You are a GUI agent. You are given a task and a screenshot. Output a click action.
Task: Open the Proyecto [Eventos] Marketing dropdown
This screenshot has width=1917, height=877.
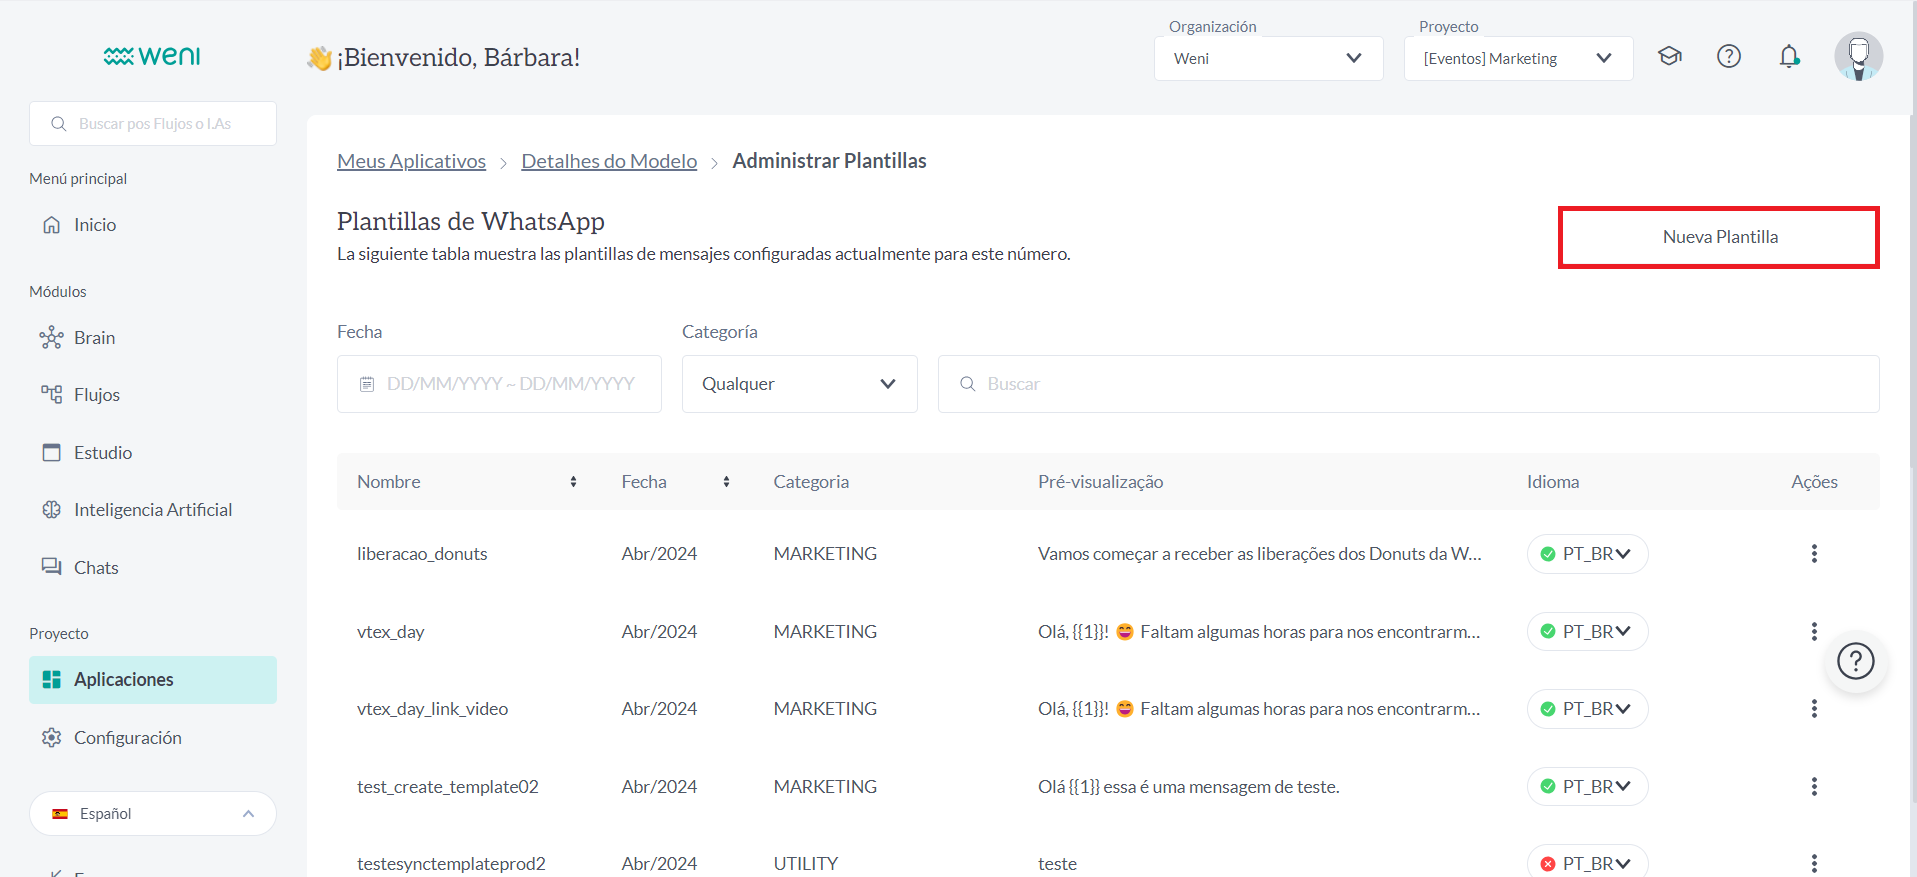(1517, 59)
